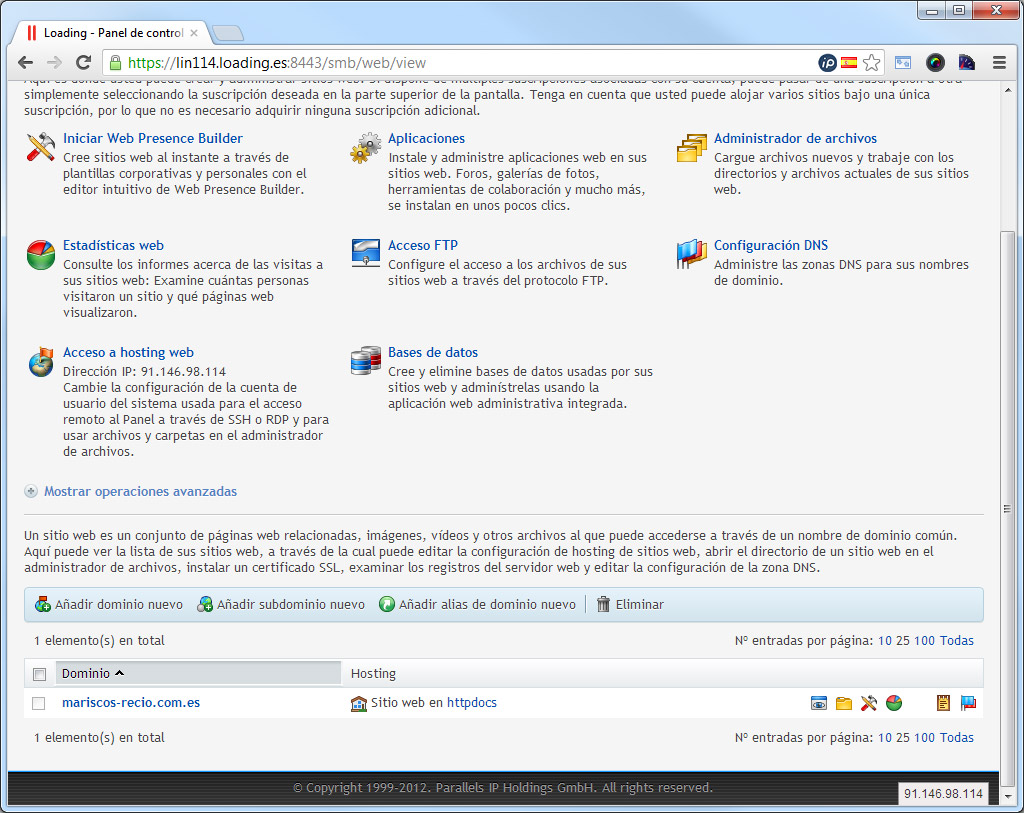The width and height of the screenshot is (1024, 813).
Task: Open Acceso a hosting web link
Action: coord(128,353)
